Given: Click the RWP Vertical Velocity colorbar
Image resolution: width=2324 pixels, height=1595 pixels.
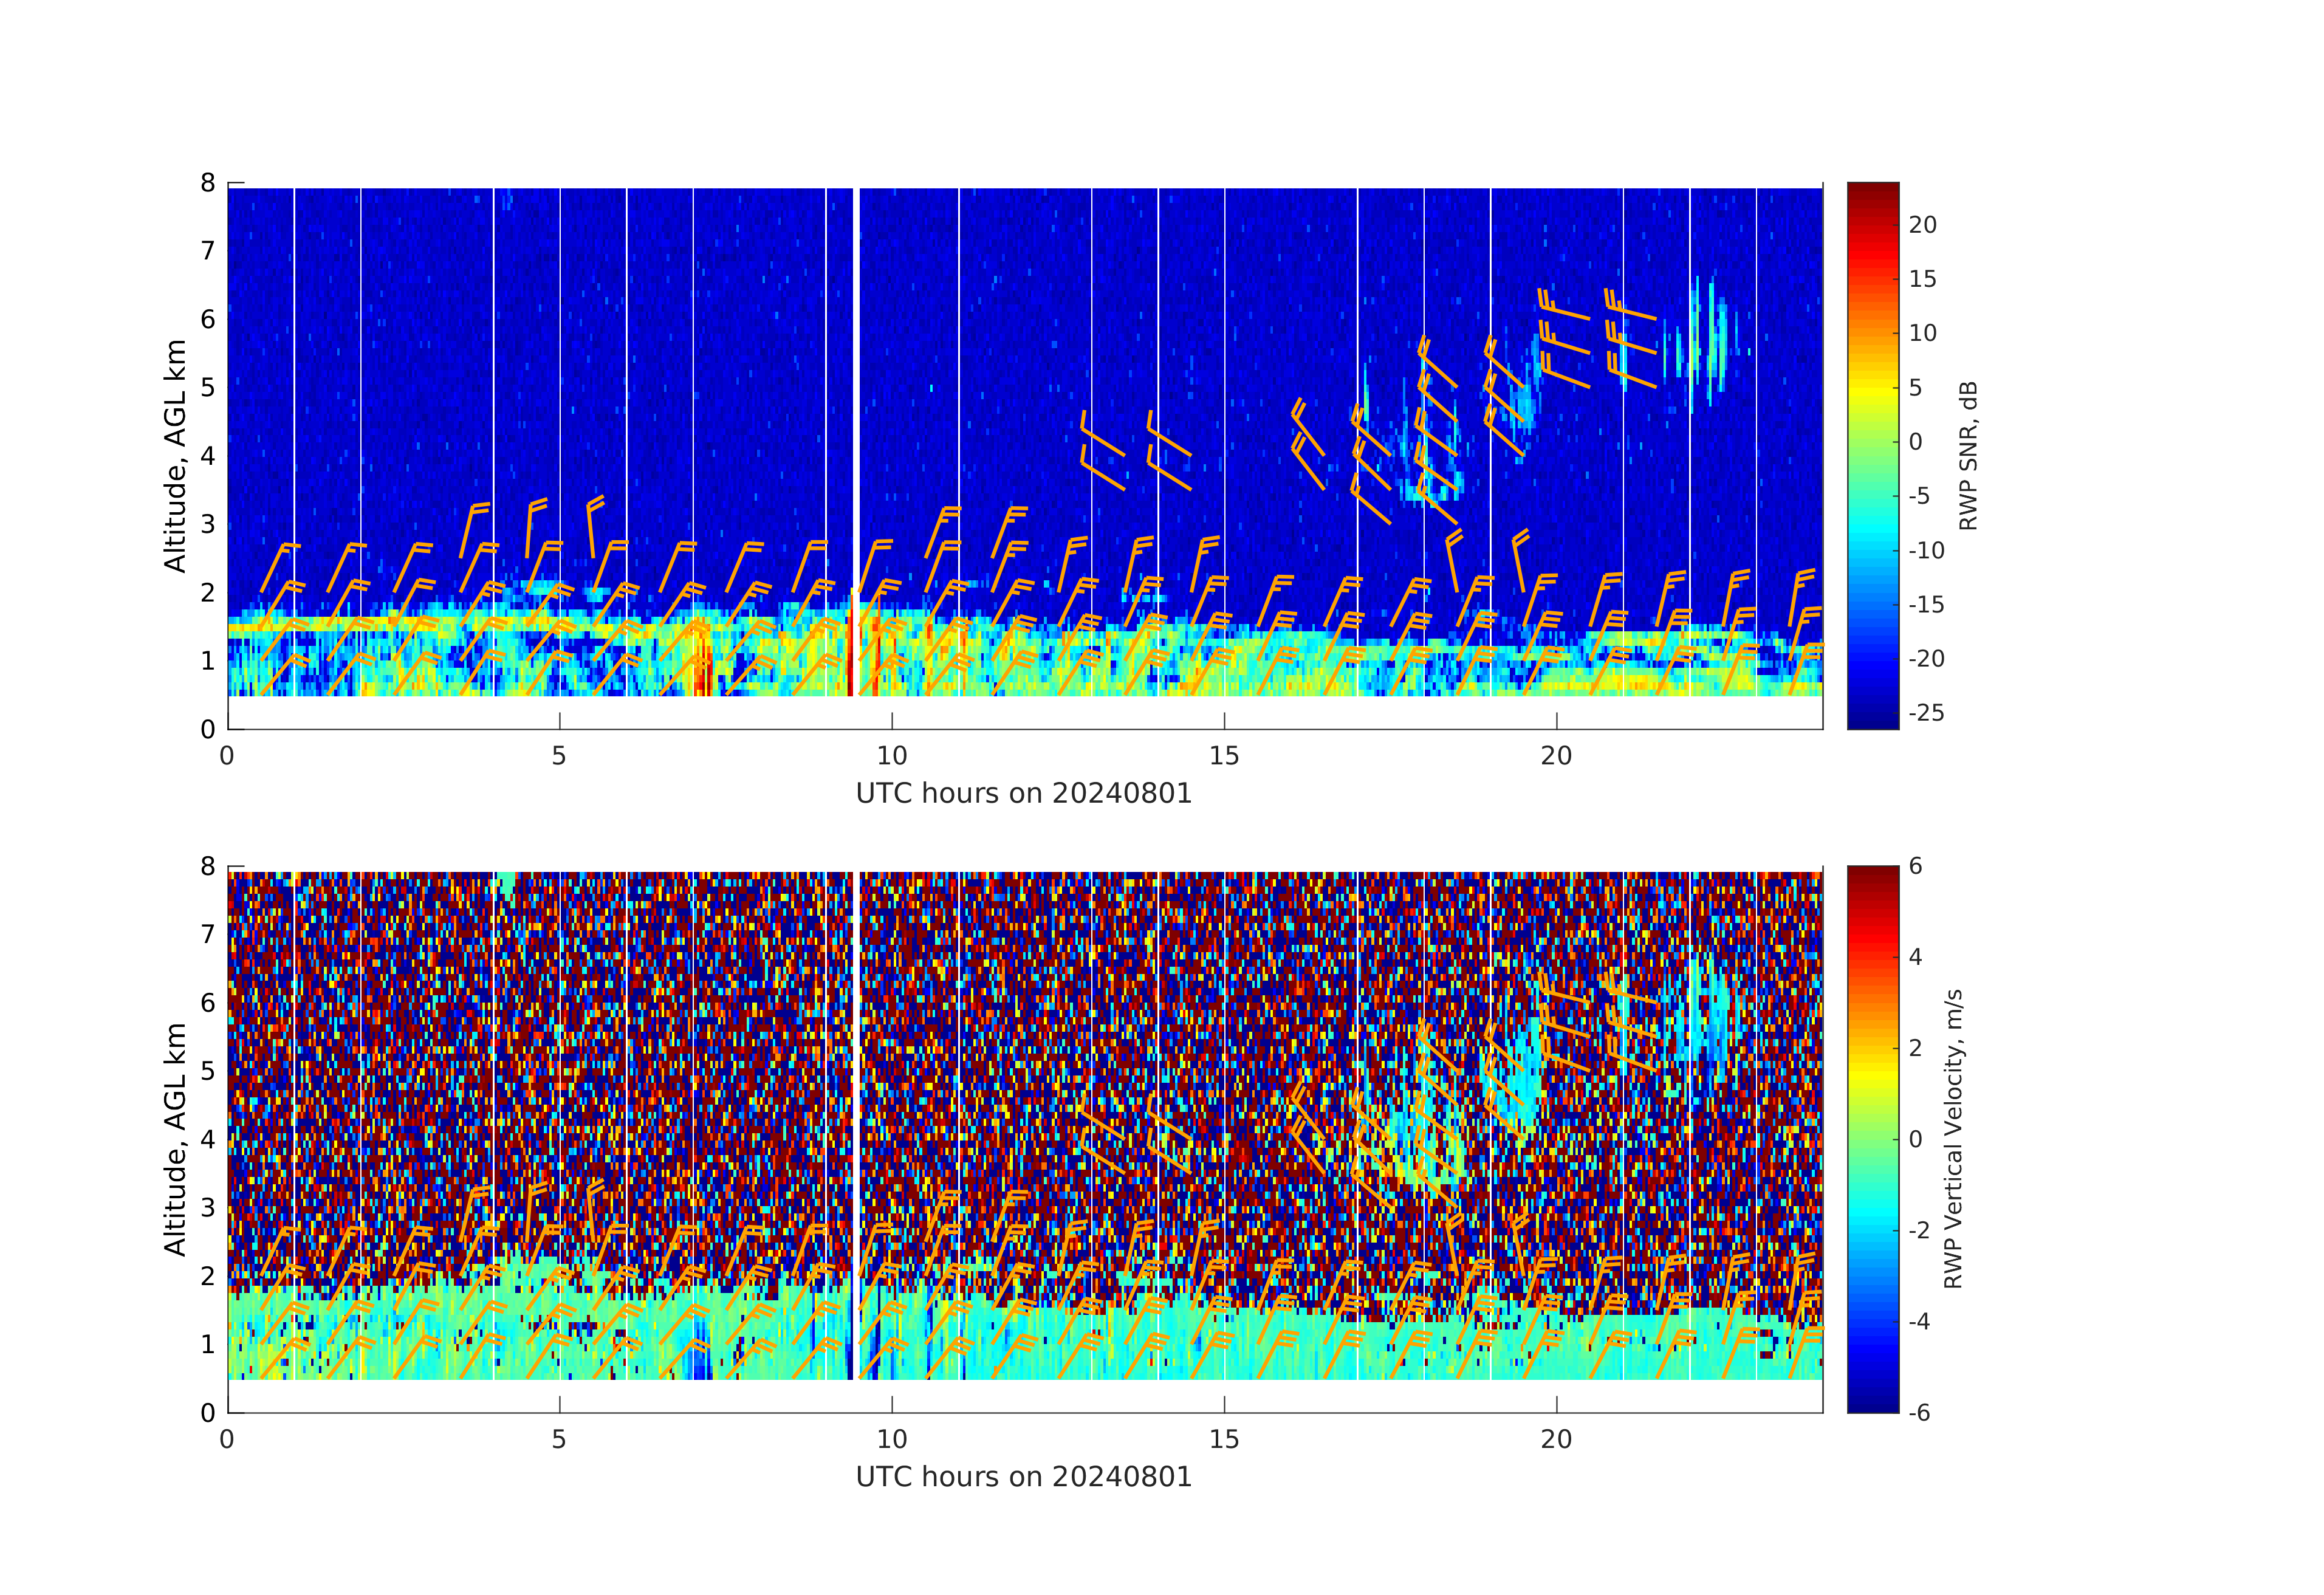Looking at the screenshot, I should (x=1872, y=1138).
